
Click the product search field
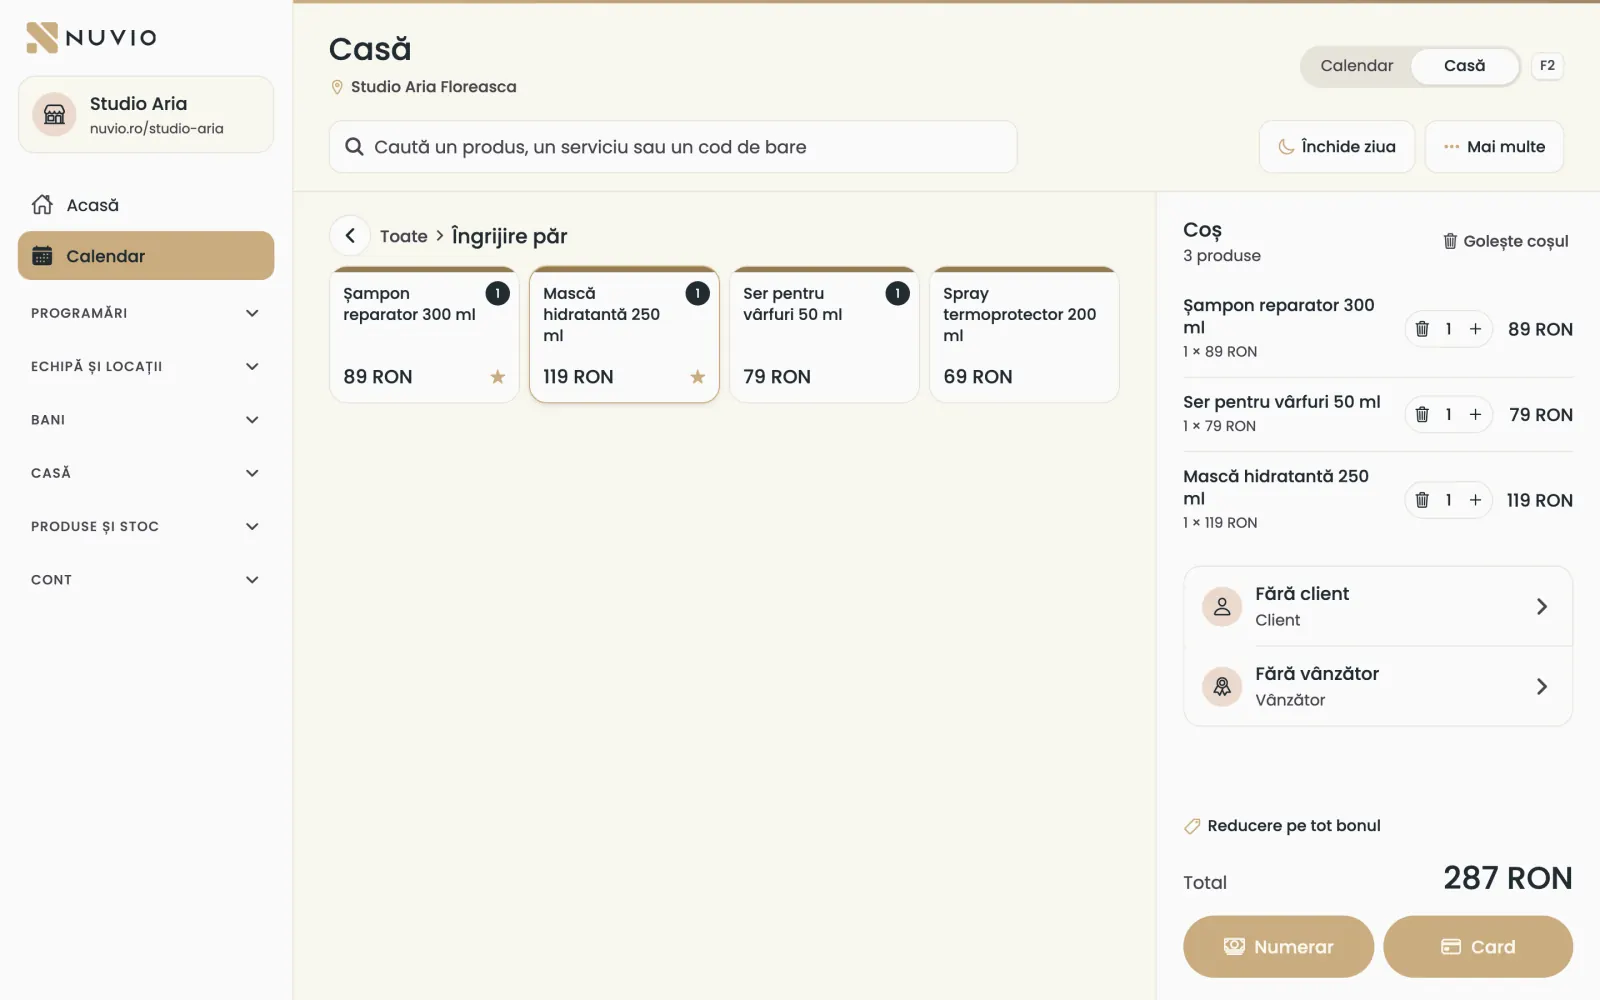pyautogui.click(x=673, y=147)
